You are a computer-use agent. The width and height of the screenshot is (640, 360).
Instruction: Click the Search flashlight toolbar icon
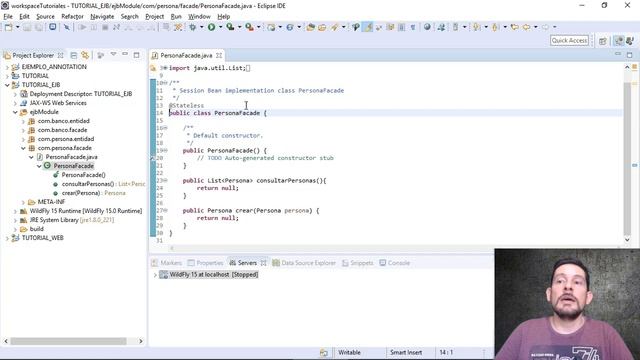click(335, 27)
